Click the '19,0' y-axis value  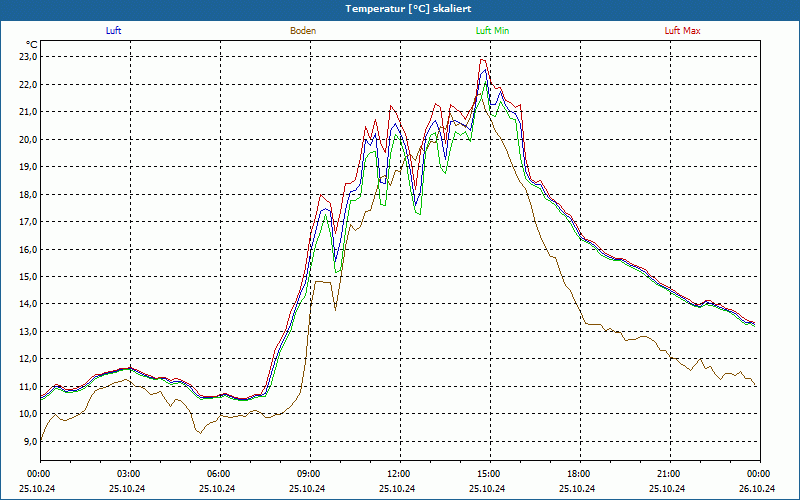click(29, 167)
